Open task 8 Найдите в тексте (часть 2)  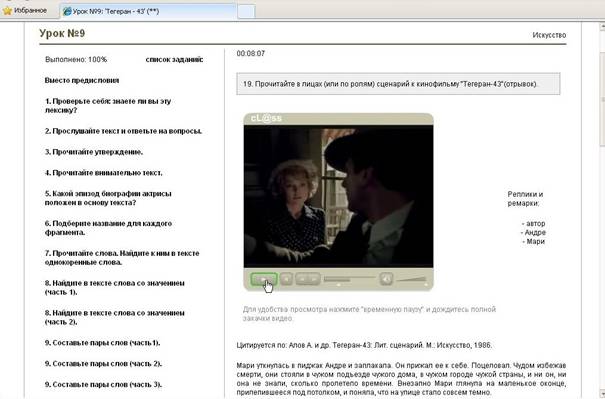[115, 317]
